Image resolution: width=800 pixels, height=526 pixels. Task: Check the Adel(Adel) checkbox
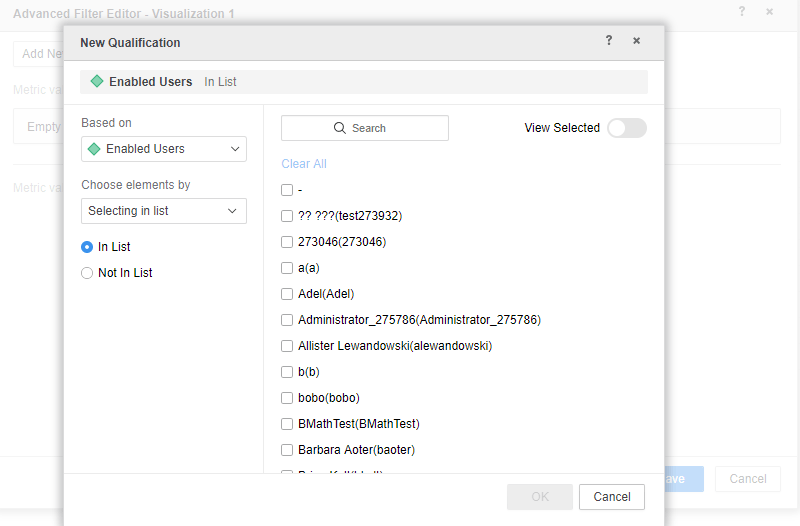(287, 294)
